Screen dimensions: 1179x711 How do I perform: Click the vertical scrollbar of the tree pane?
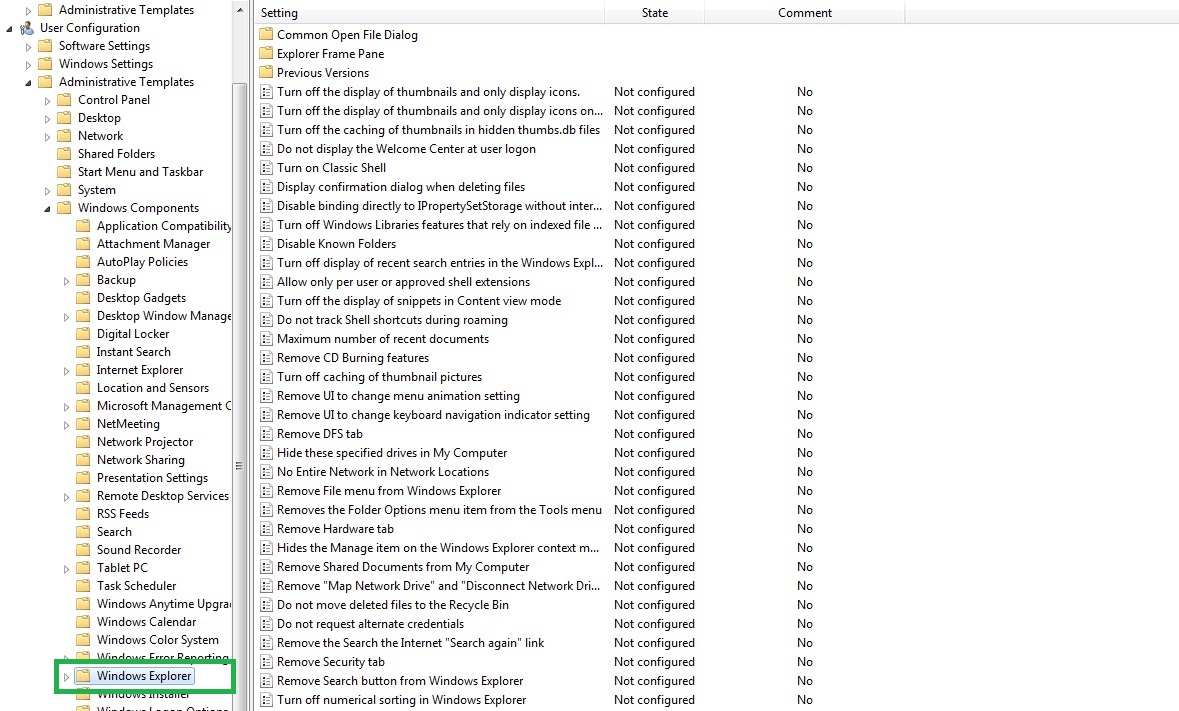238,465
